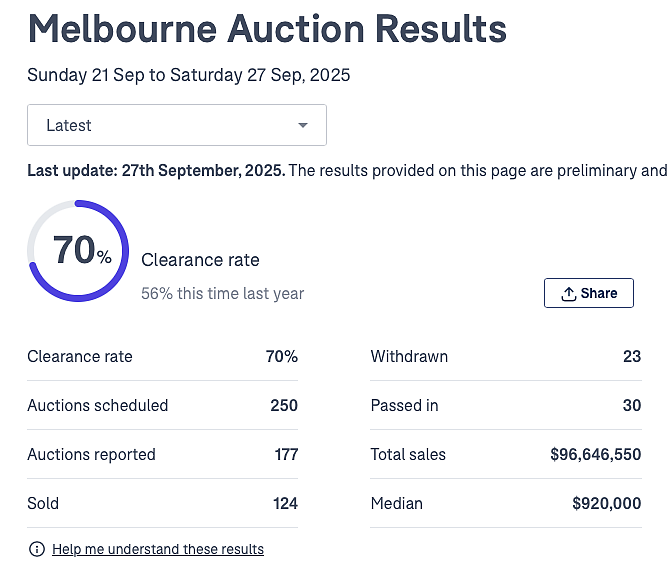Click the Withdrawn 23 row
This screenshot has height=564, width=672.
pyautogui.click(x=506, y=357)
